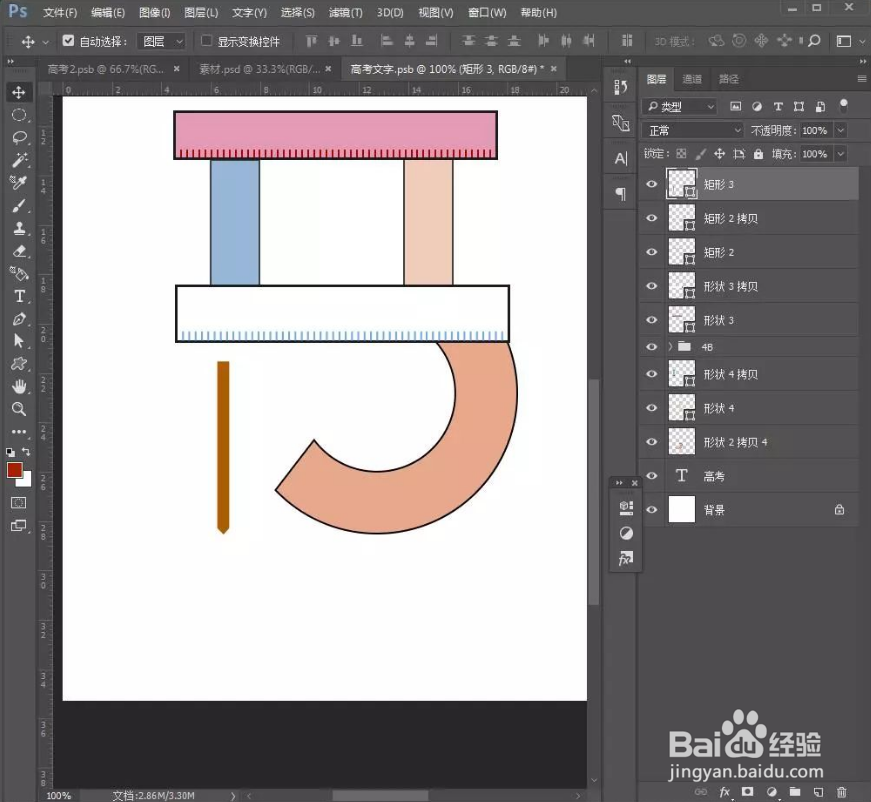
Task: Hide the 矩形 2 layer
Action: 652,252
